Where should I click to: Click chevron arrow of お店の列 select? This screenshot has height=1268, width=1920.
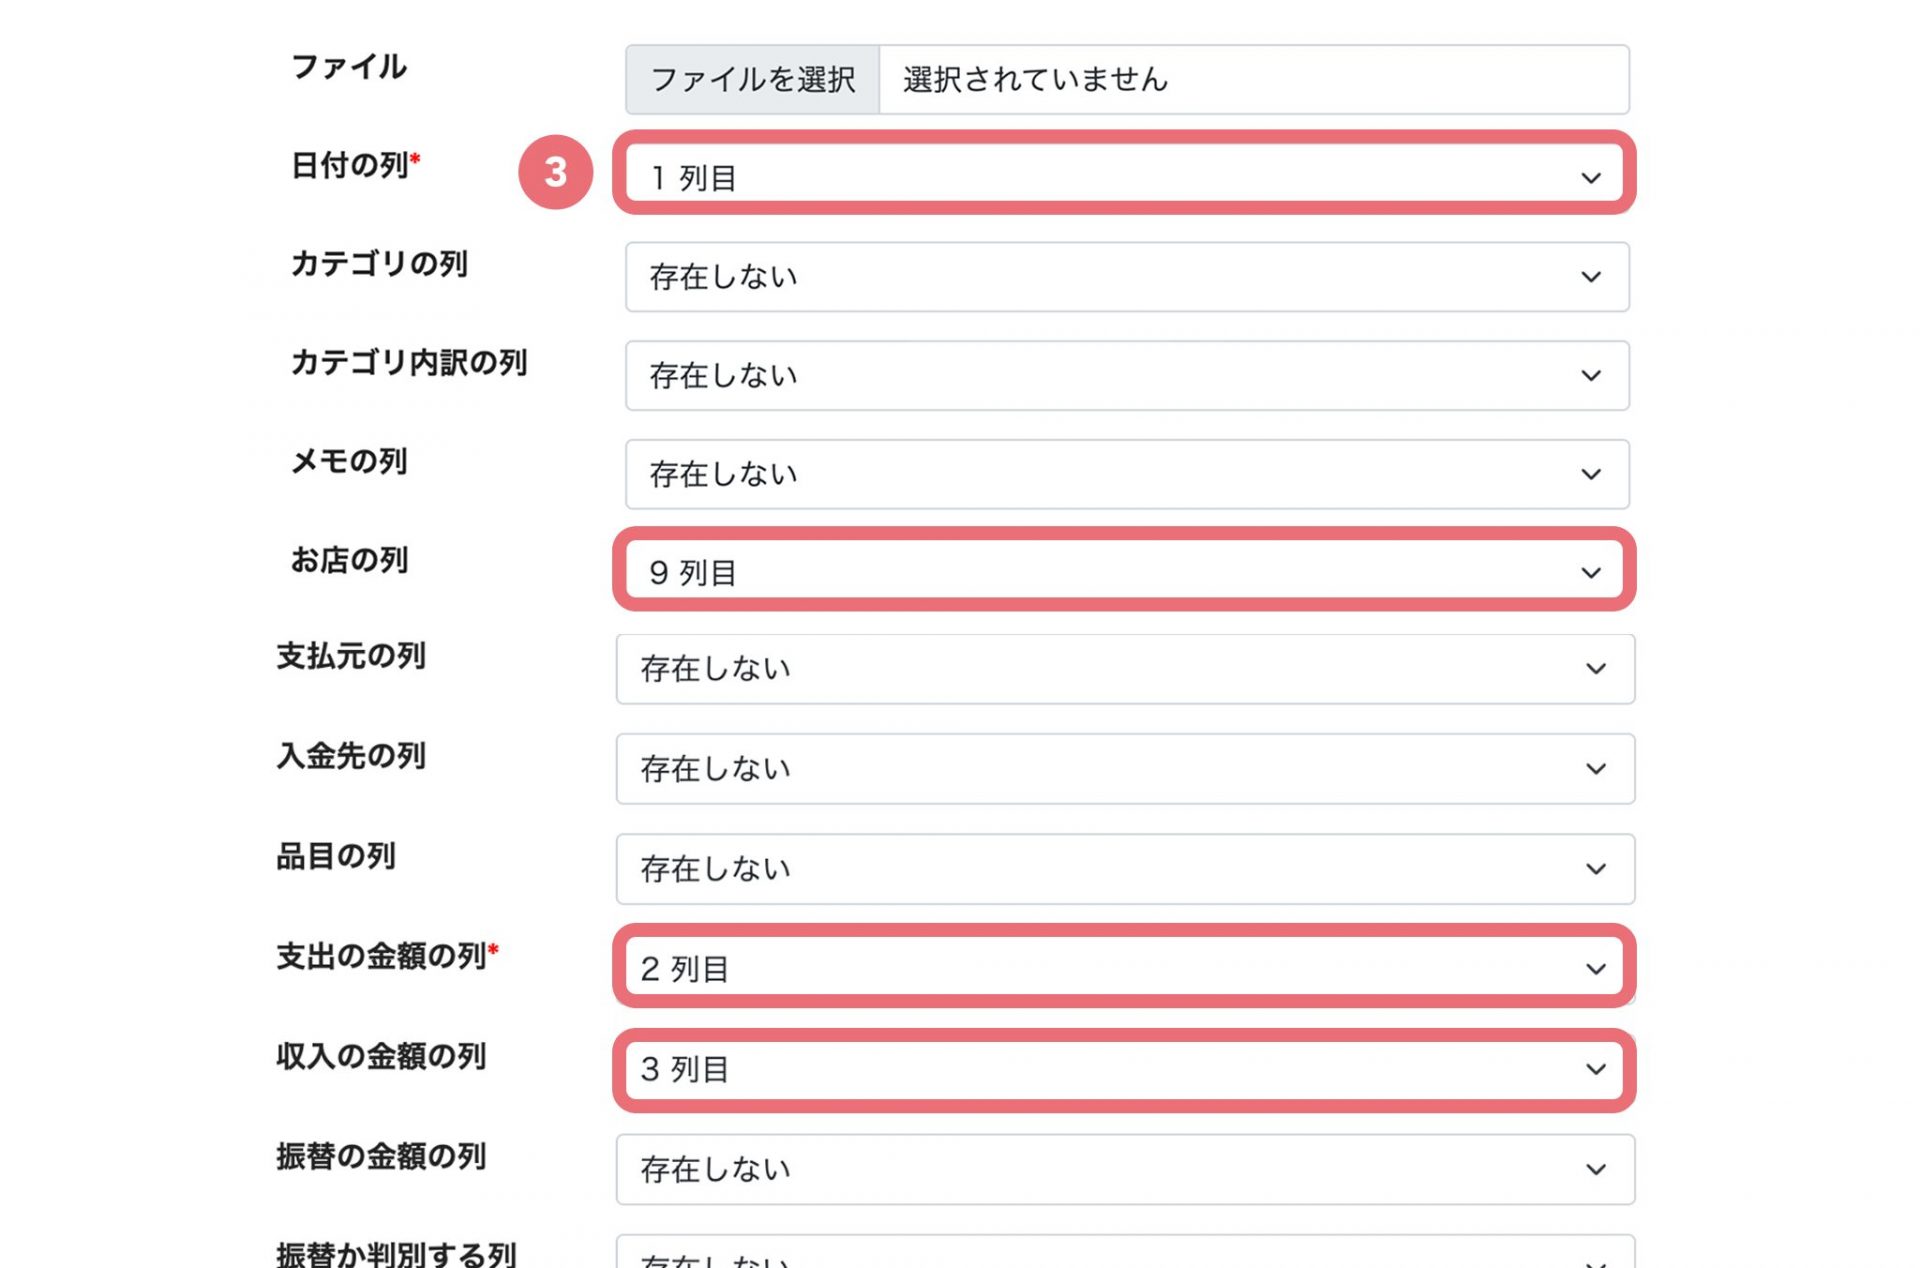tap(1590, 573)
